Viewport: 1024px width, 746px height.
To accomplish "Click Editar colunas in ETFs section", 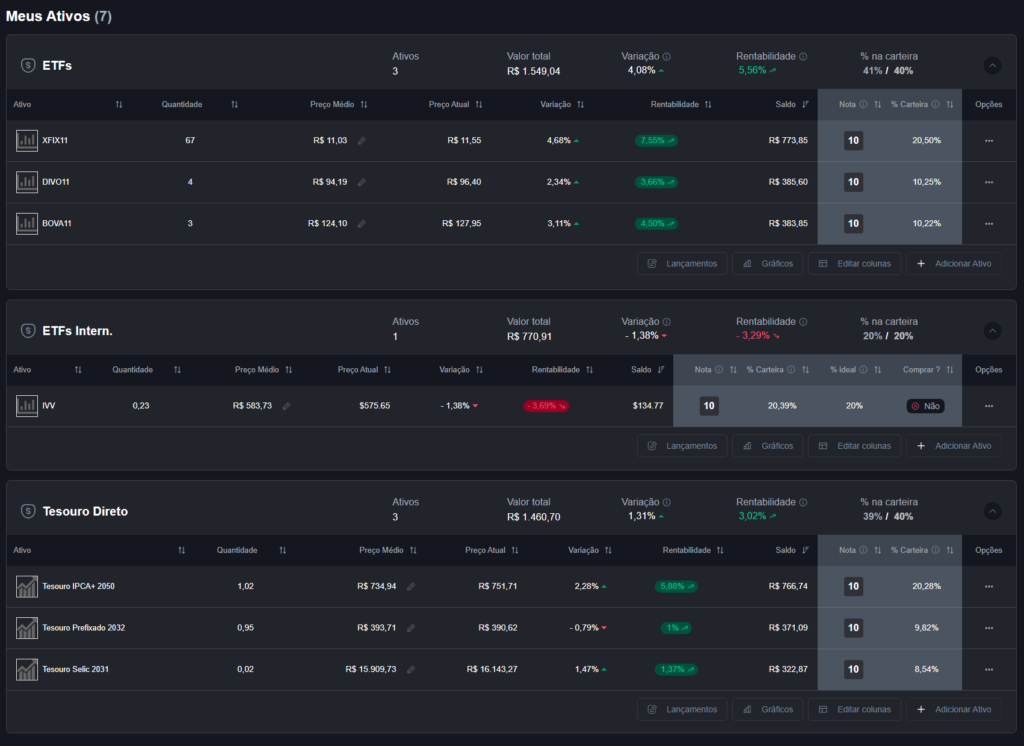I will (x=854, y=264).
